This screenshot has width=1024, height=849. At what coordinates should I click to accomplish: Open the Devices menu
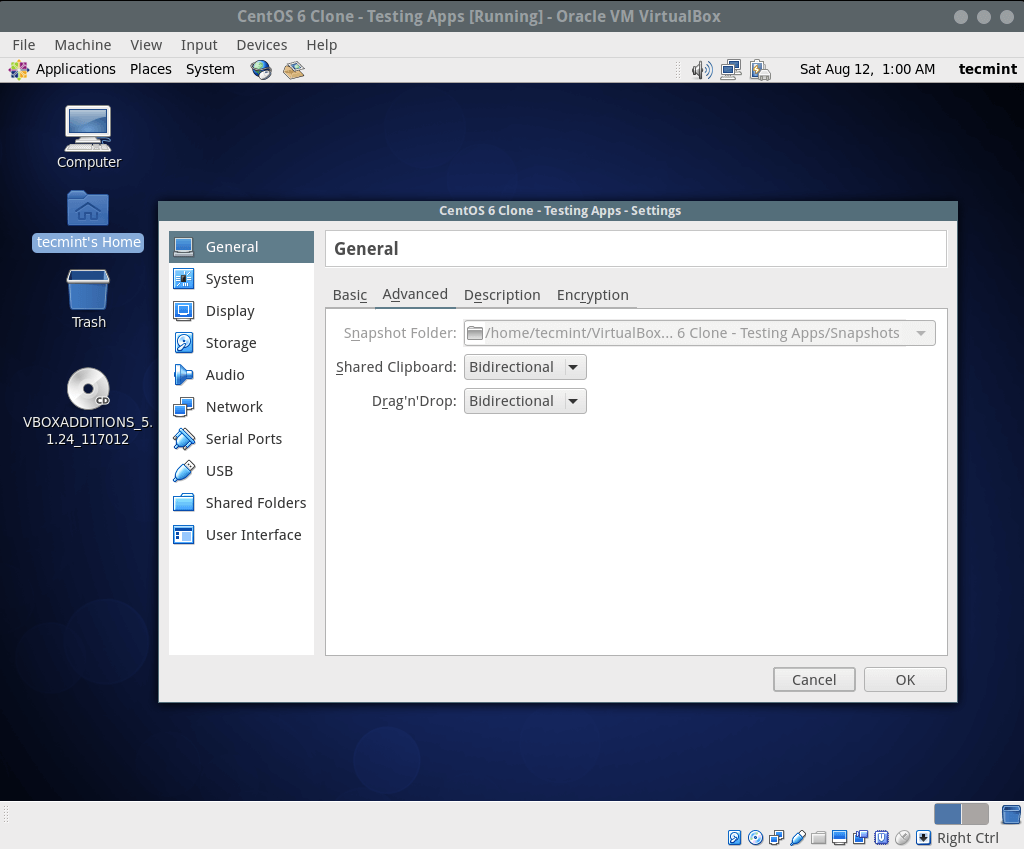261,45
